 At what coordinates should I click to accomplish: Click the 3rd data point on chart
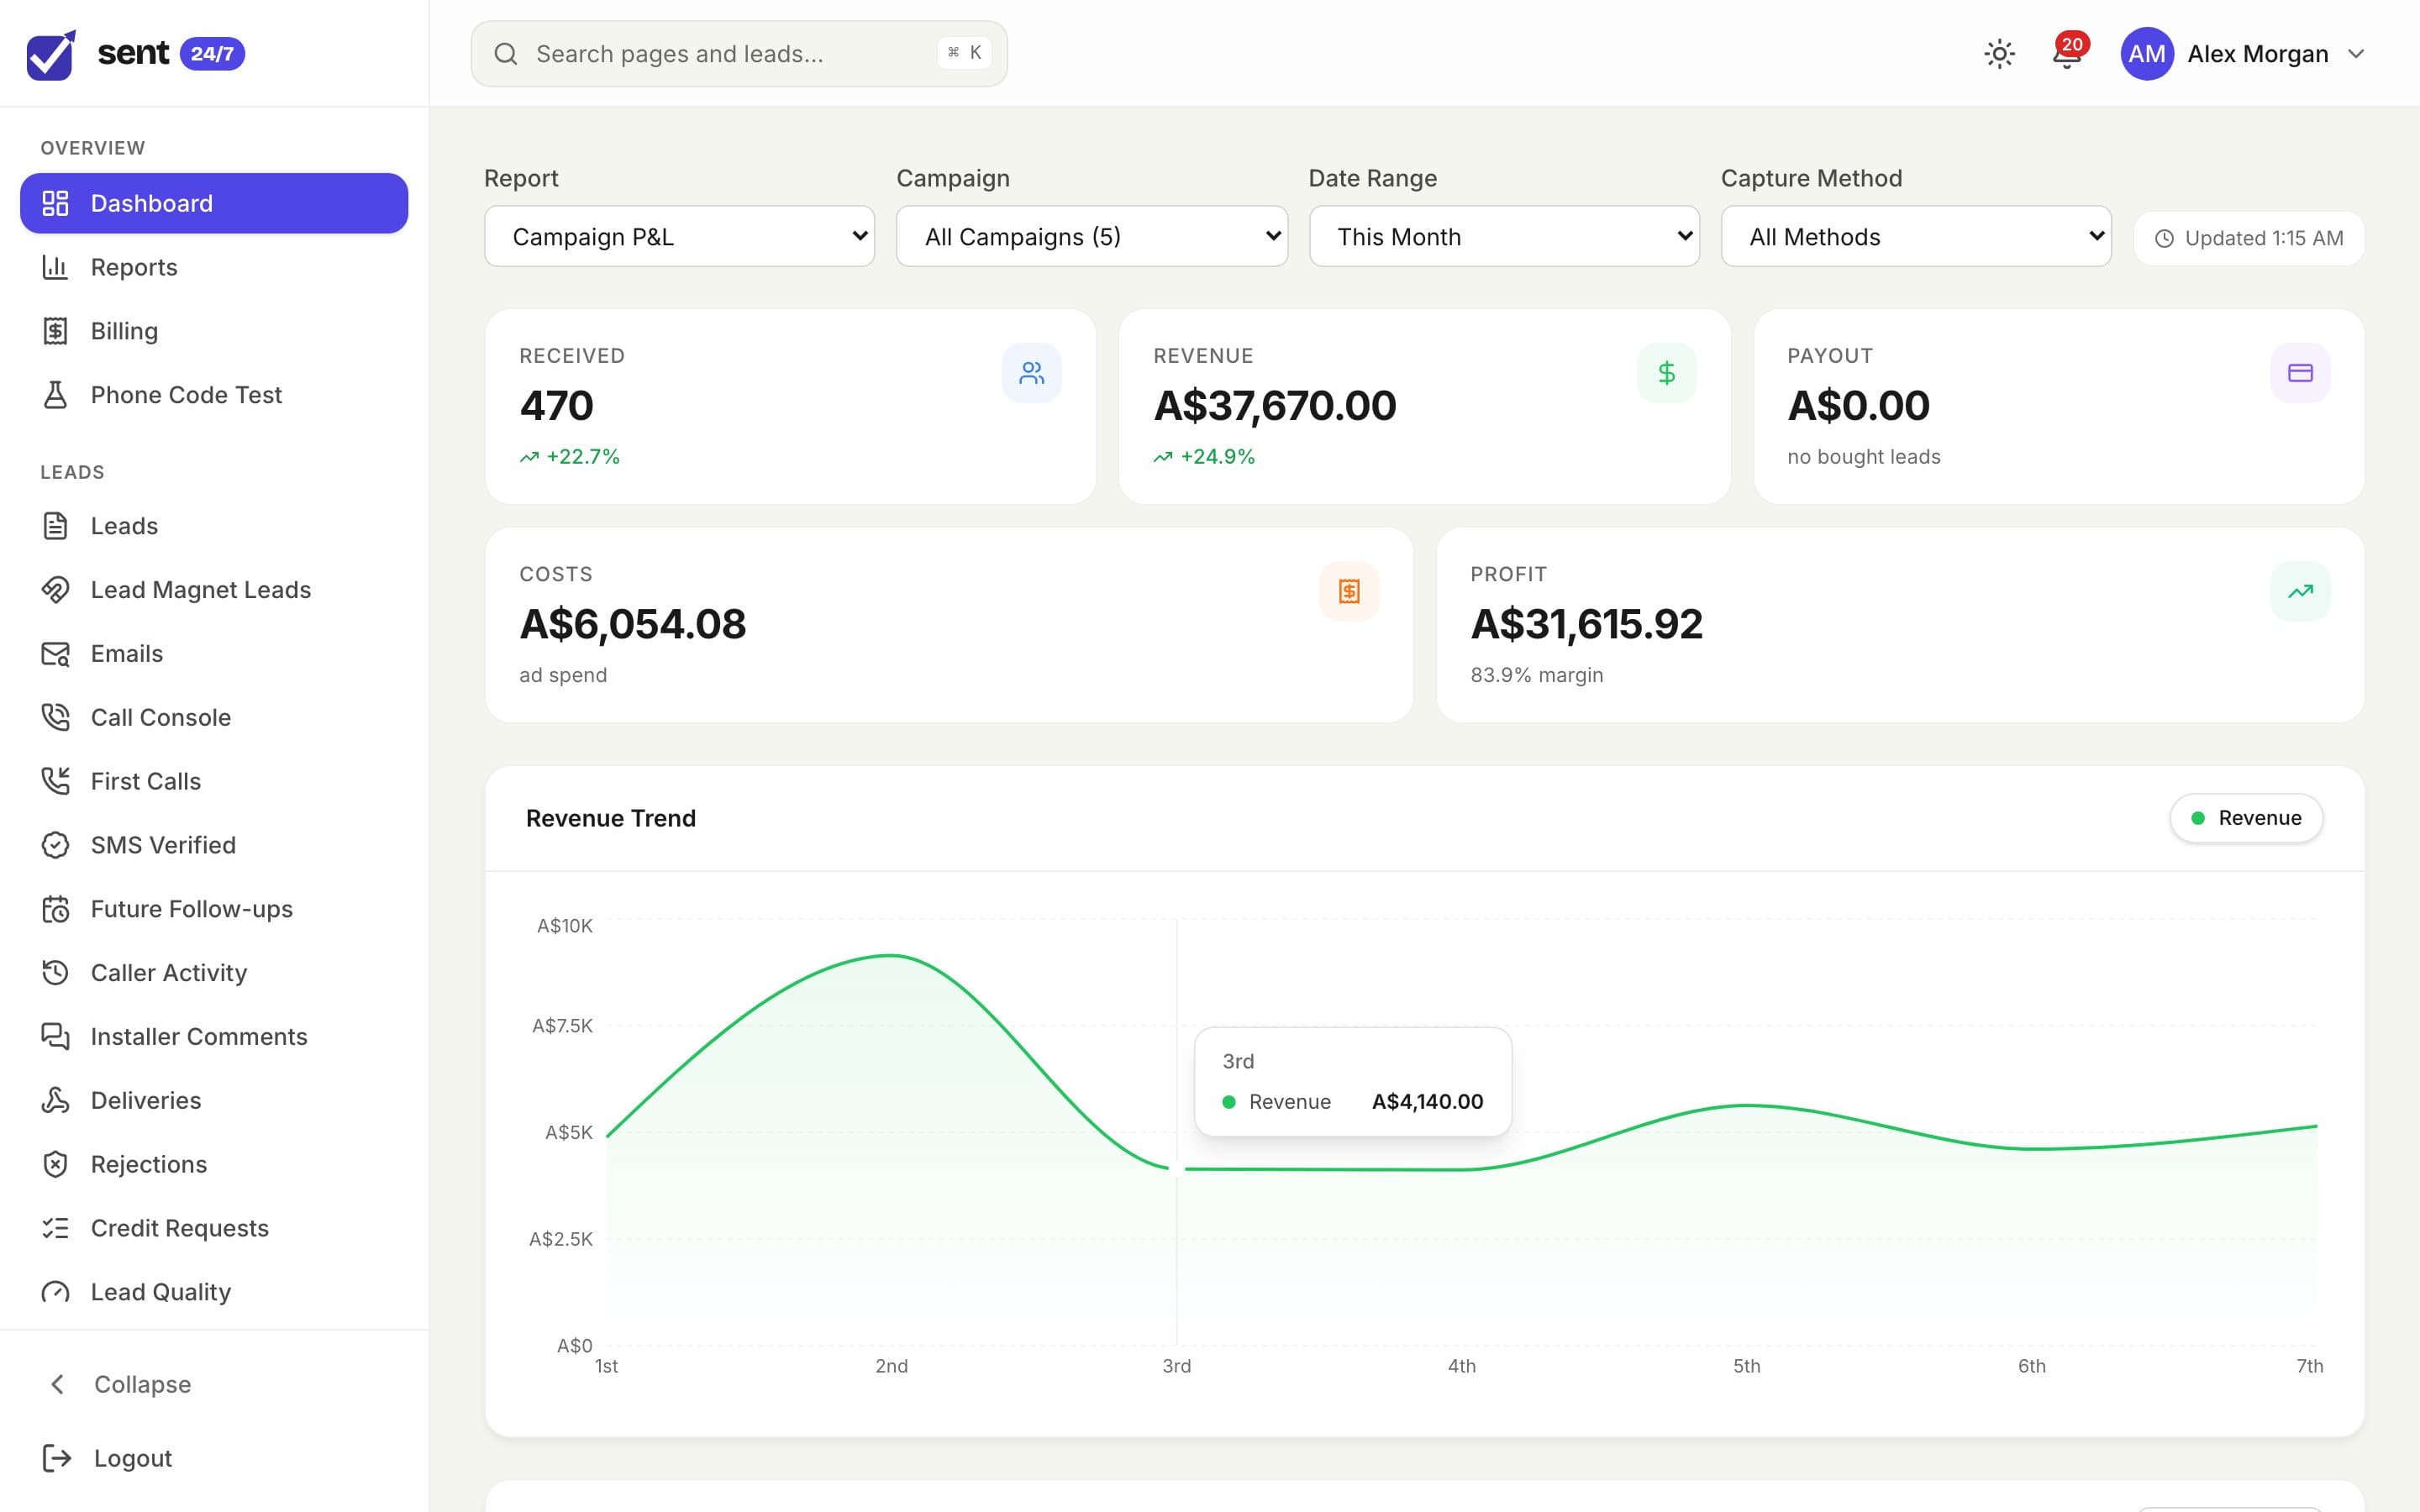(1177, 1169)
